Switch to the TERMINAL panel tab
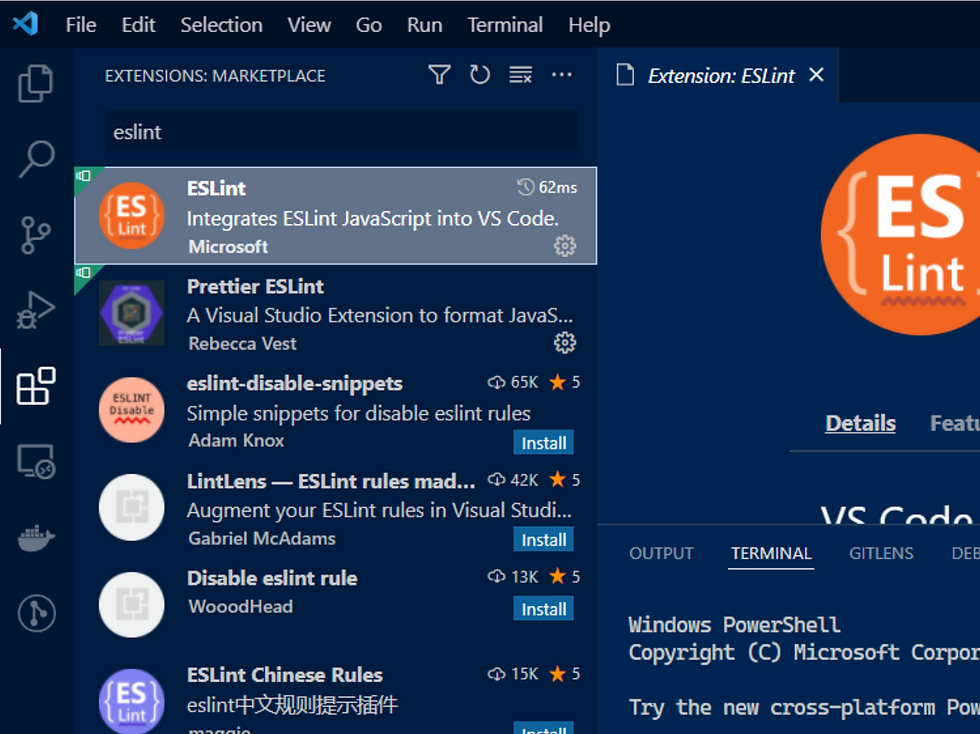980x734 pixels. click(x=771, y=553)
